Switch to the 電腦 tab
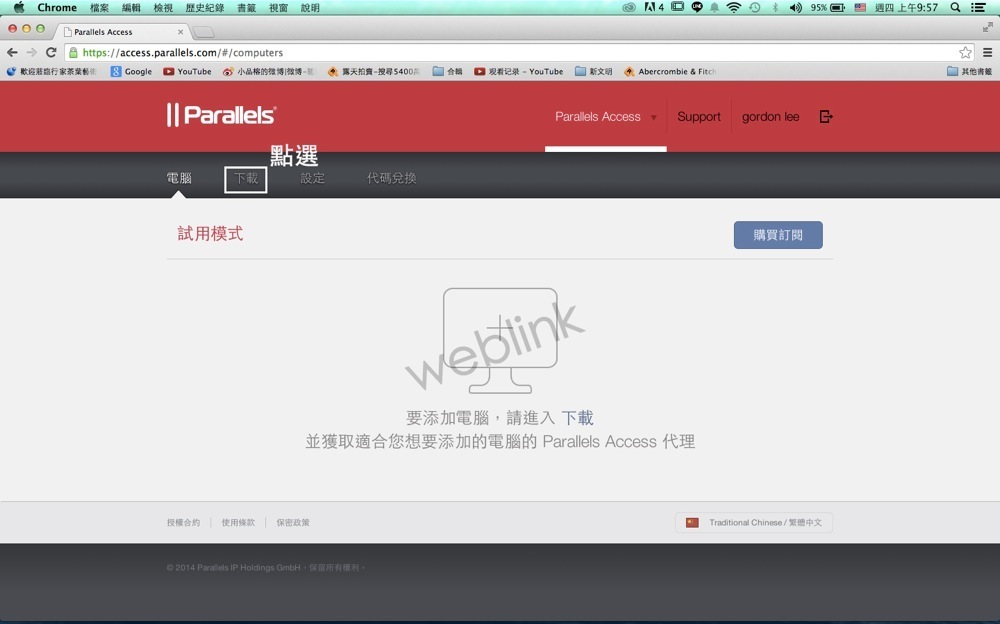The height and width of the screenshot is (624, 1000). click(x=179, y=178)
